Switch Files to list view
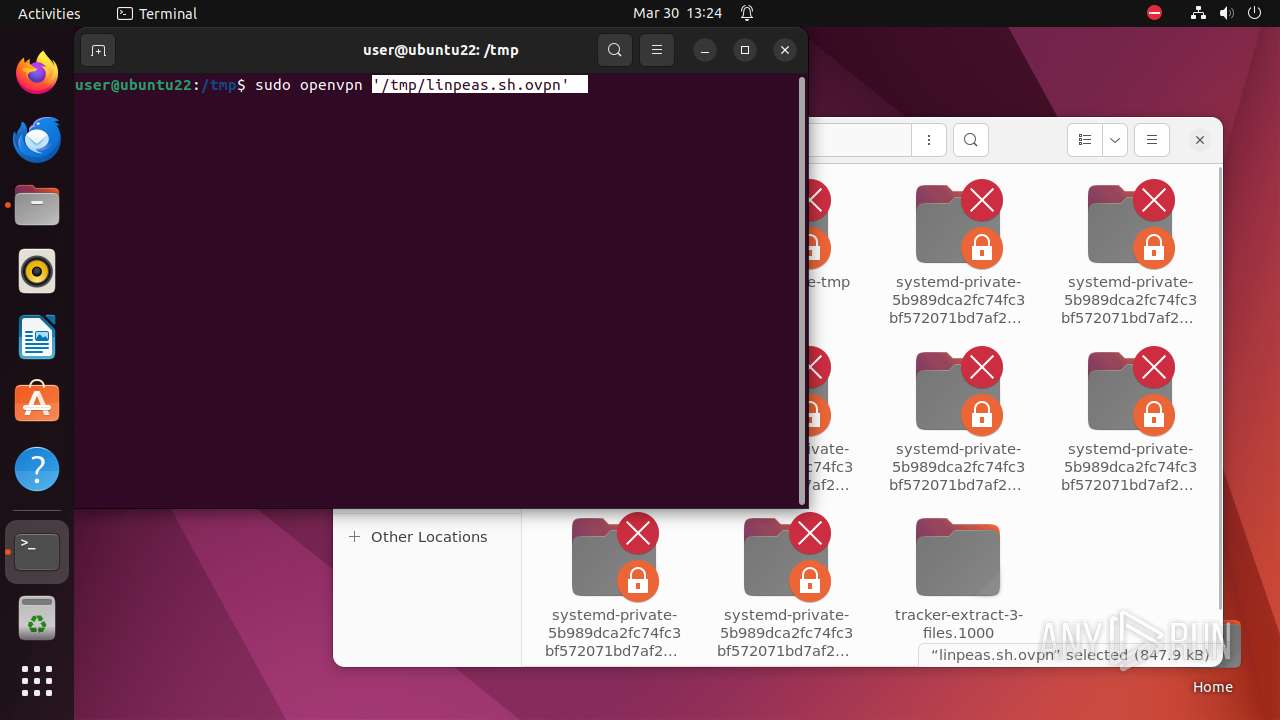The height and width of the screenshot is (720, 1280). tap(1085, 140)
